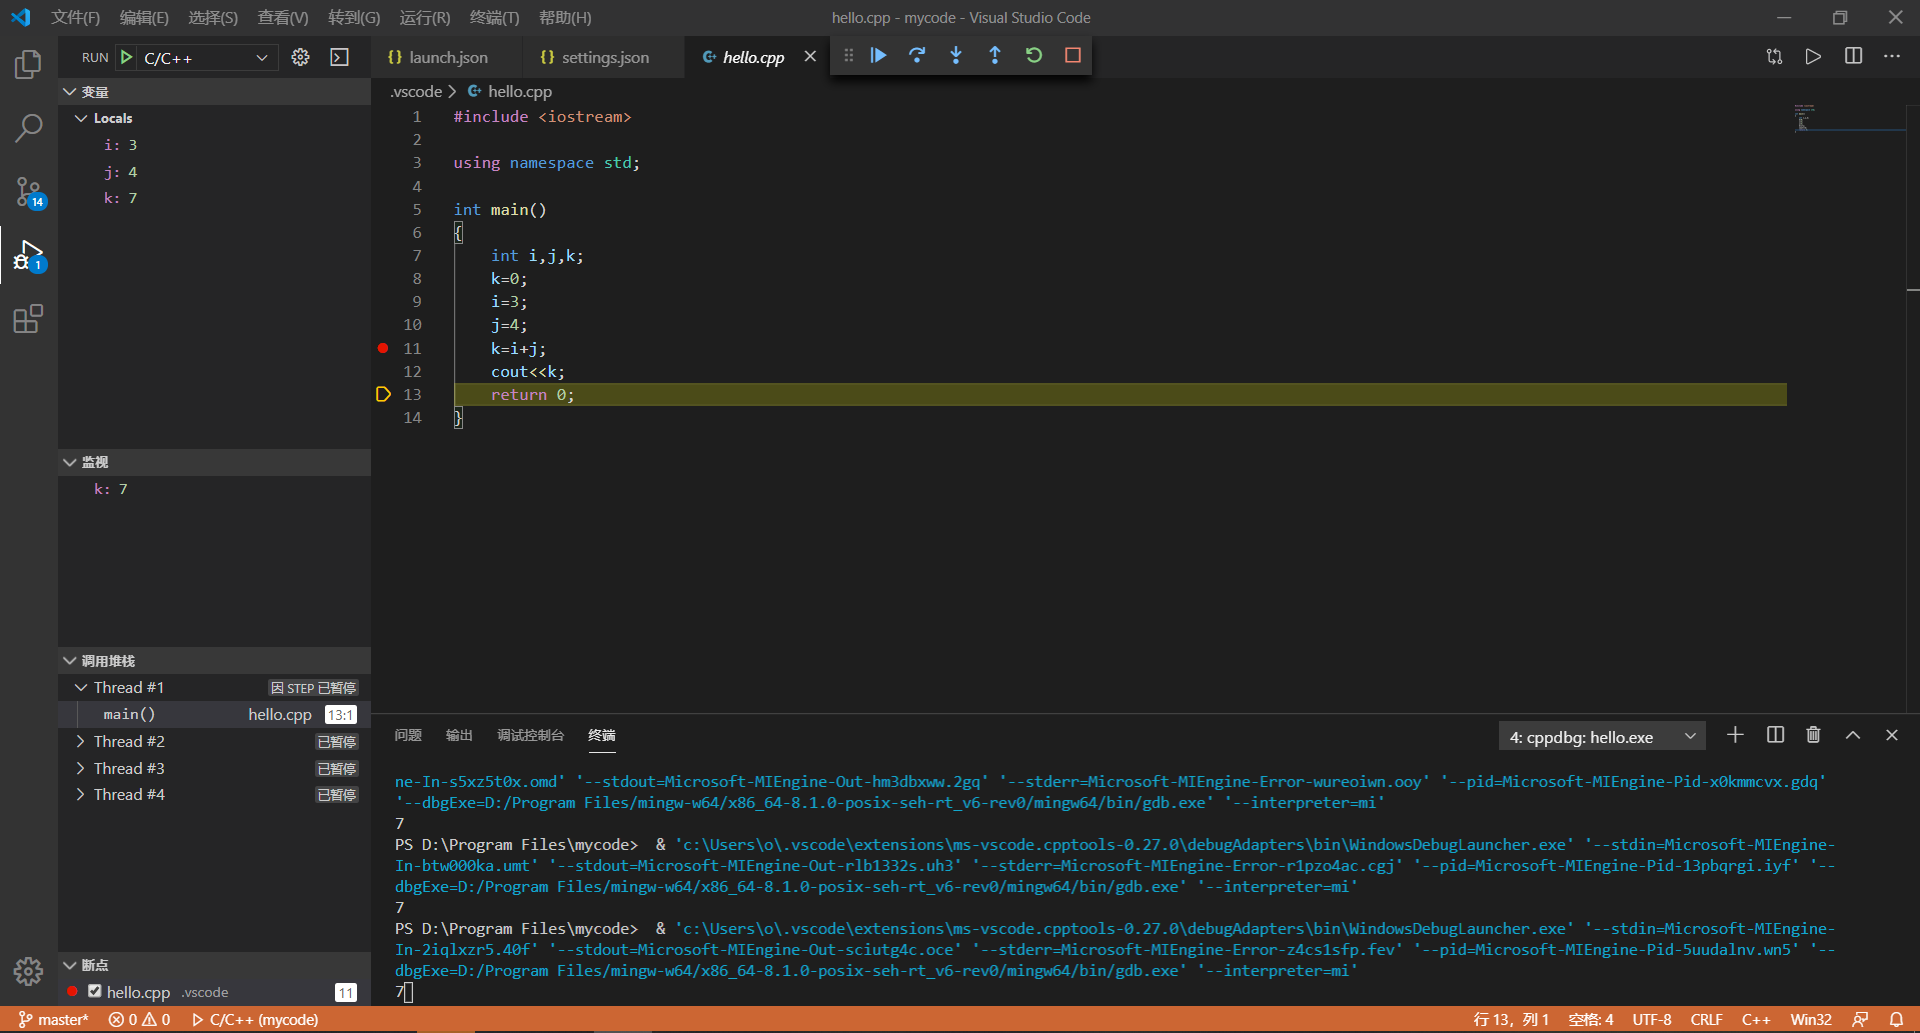Stop the debugger with red square
This screenshot has width=1920, height=1033.
click(x=1073, y=56)
